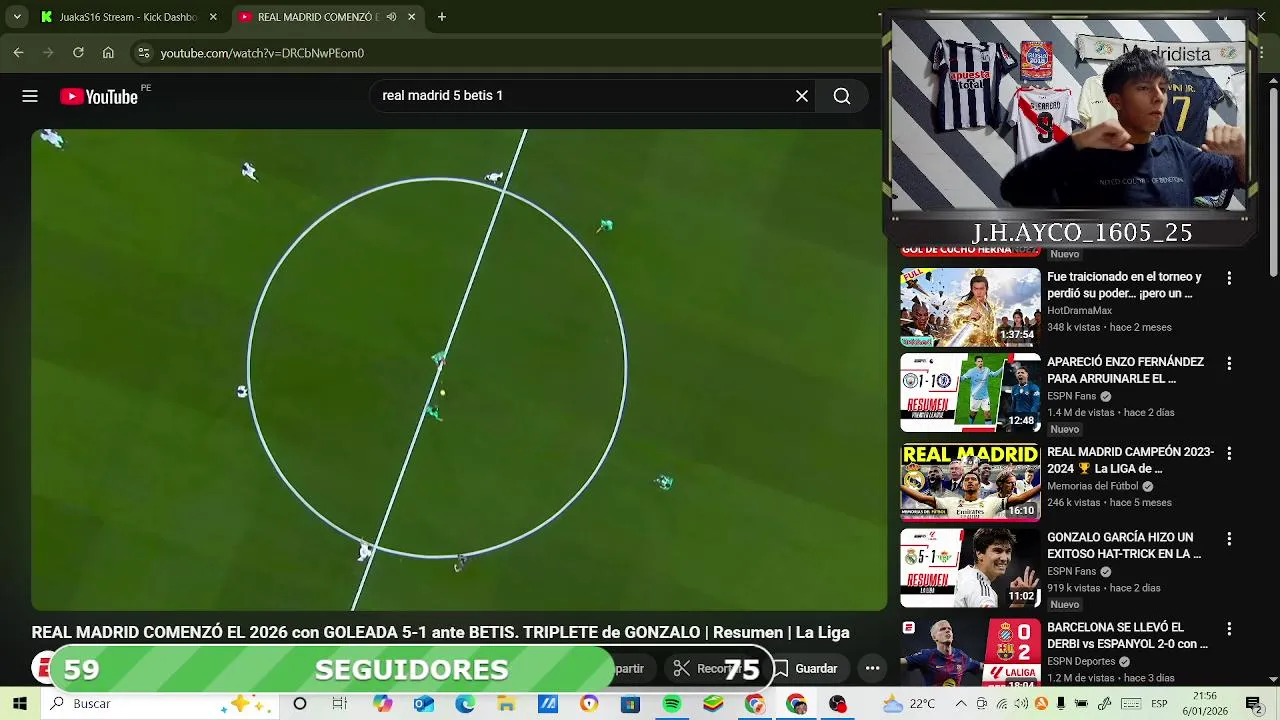Go back using the browser back arrow

click(18, 53)
